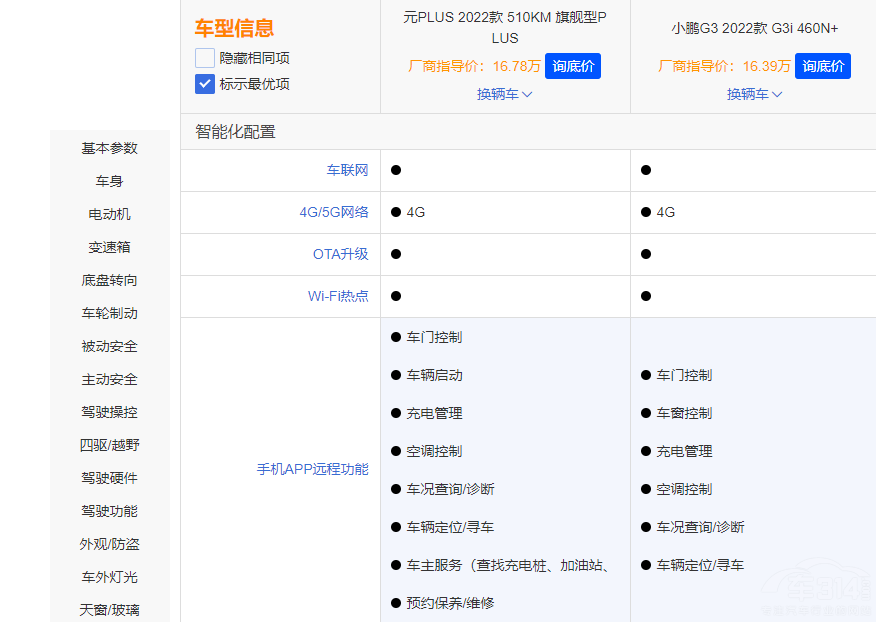Jump to 车身 section in sidebar

[x=110, y=181]
